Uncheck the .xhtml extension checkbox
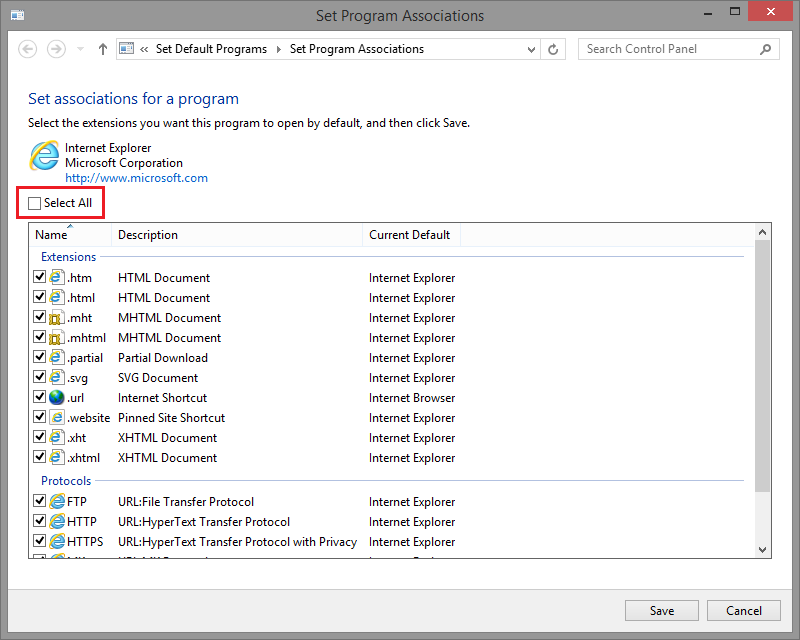 (39, 457)
